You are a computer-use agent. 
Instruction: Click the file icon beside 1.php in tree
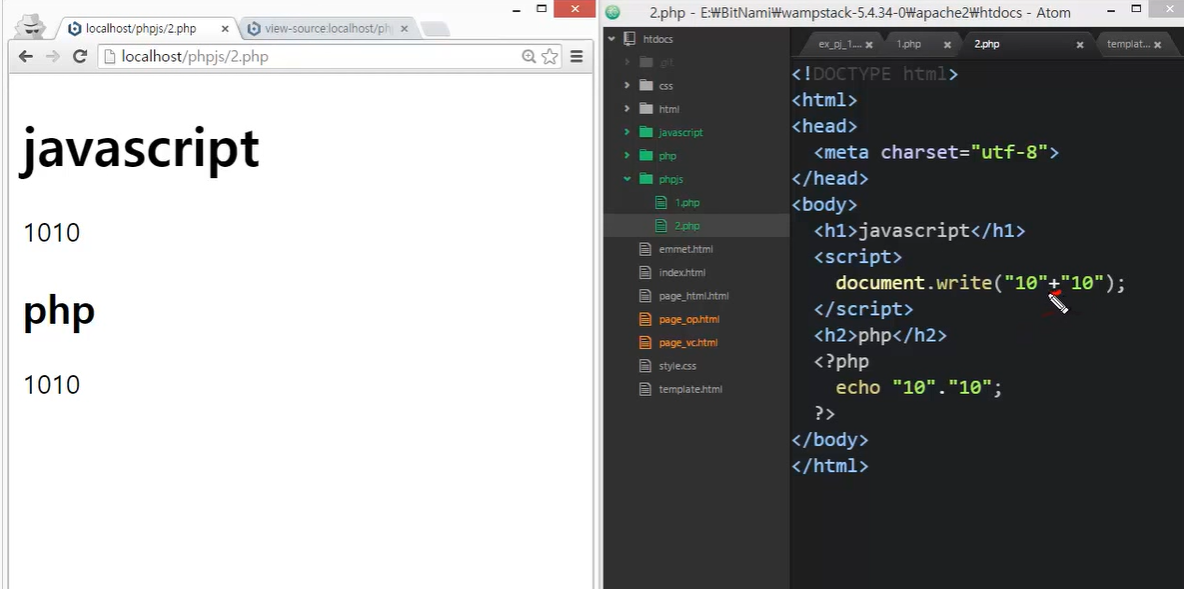point(661,202)
